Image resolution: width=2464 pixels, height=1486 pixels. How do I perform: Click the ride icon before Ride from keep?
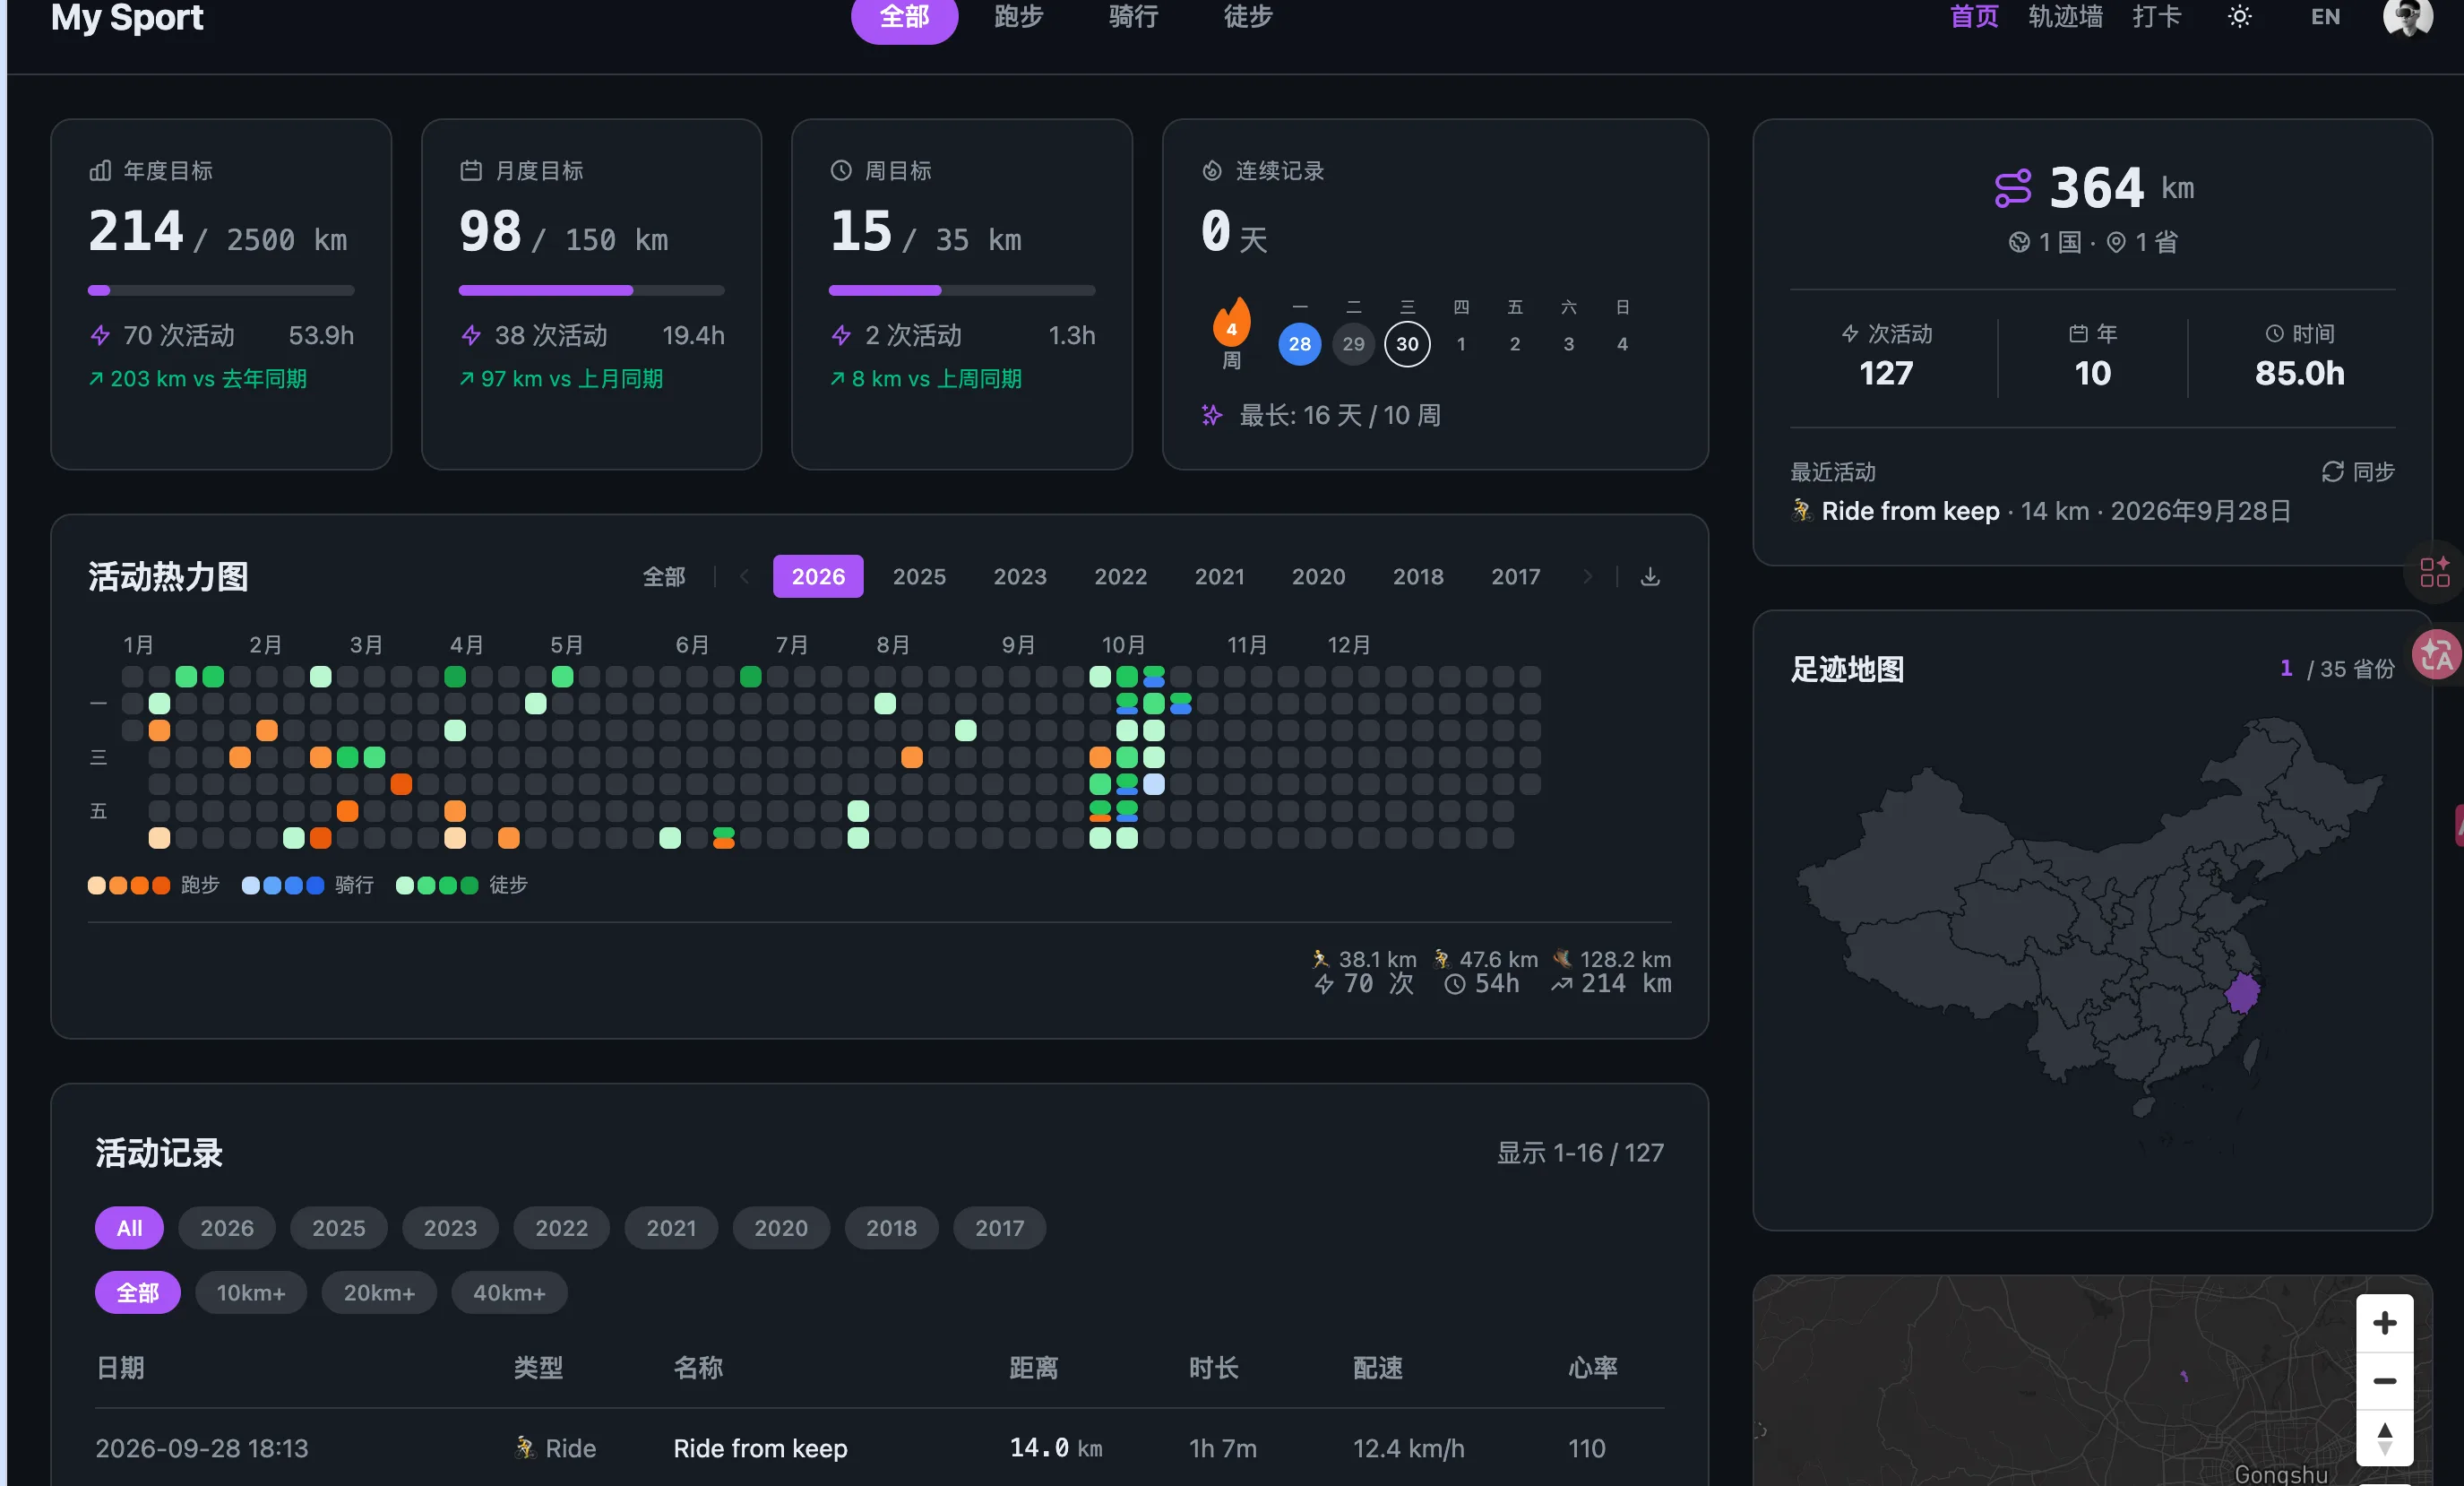click(x=1801, y=511)
